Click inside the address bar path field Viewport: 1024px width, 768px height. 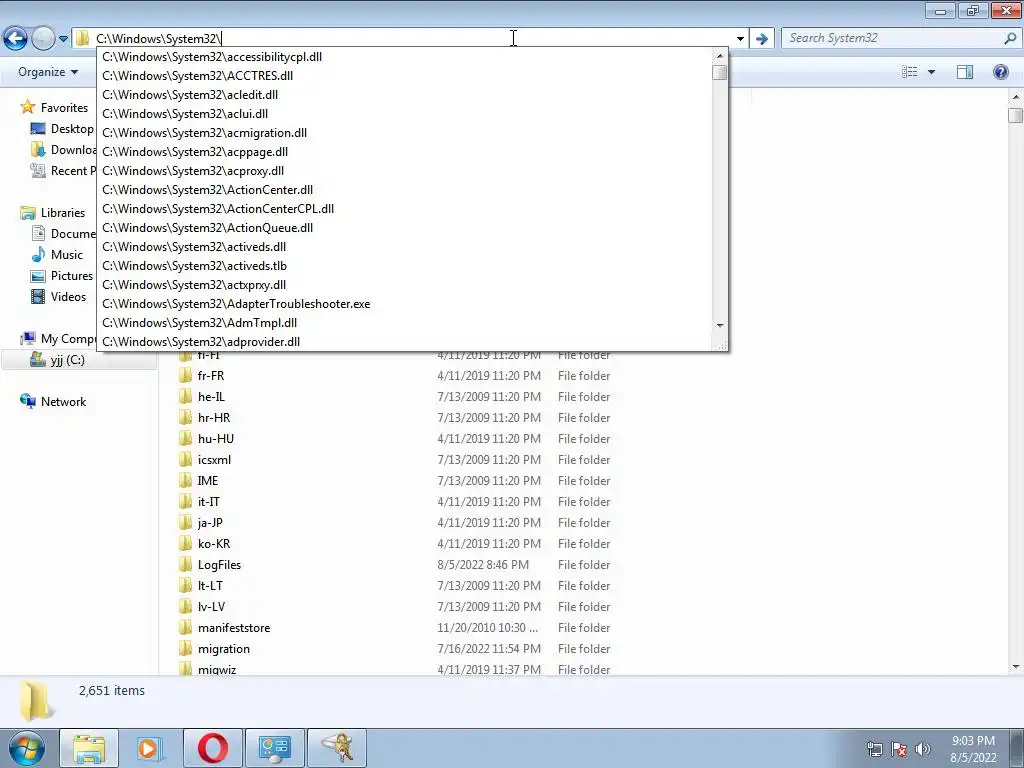pyautogui.click(x=411, y=39)
